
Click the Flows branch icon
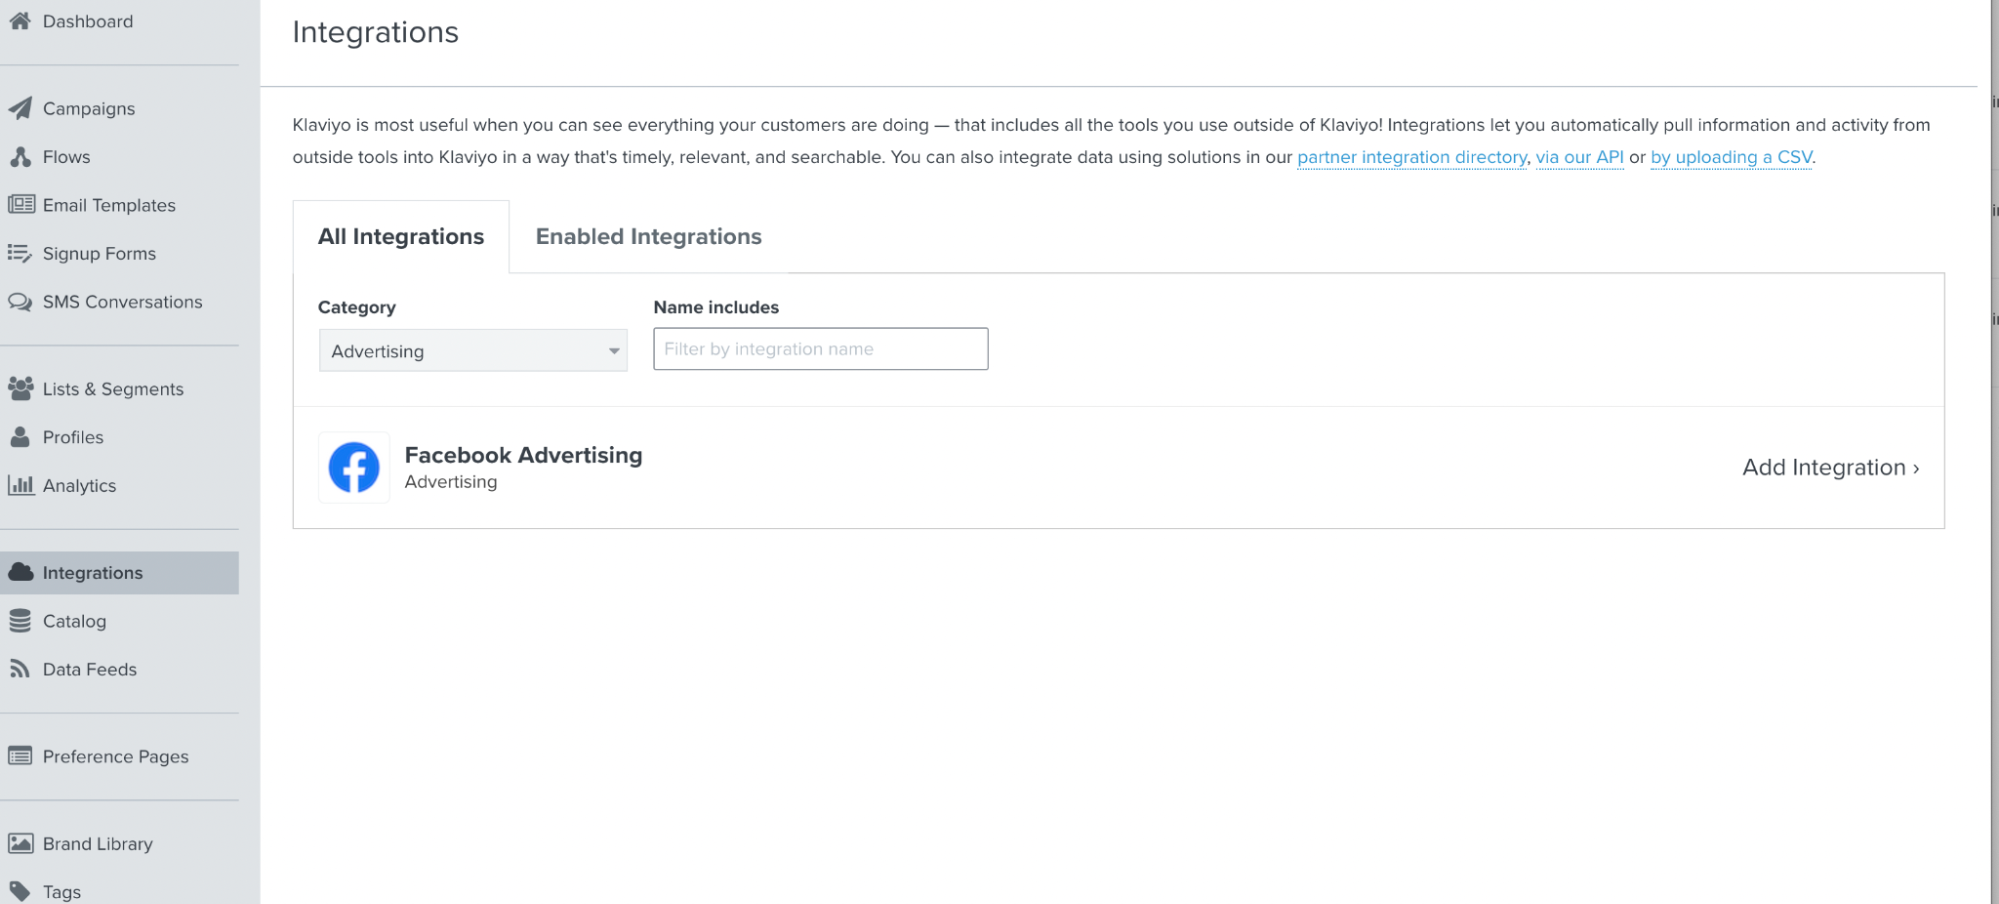20,157
